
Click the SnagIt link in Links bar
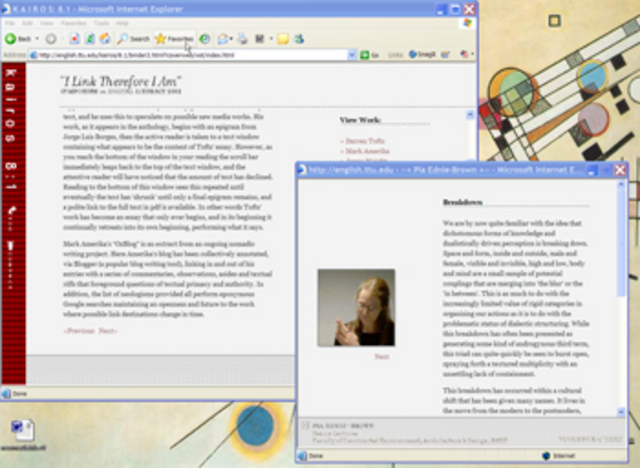click(422, 54)
